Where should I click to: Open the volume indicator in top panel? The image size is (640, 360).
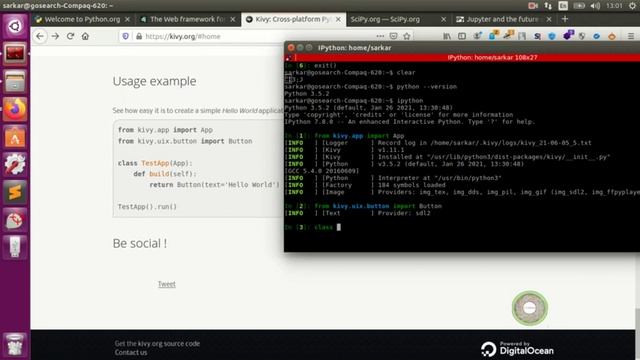click(595, 6)
